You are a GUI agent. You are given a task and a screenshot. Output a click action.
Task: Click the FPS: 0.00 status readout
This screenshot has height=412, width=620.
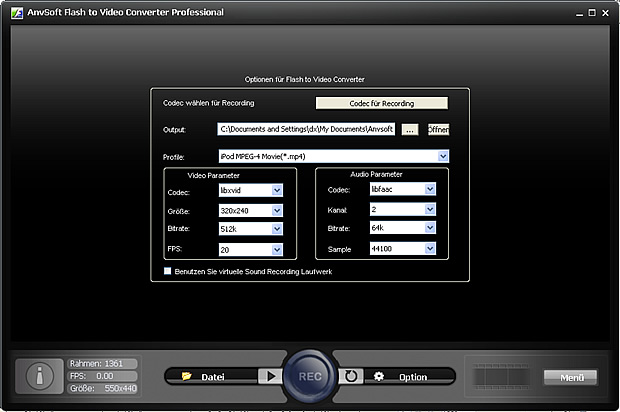tap(91, 376)
